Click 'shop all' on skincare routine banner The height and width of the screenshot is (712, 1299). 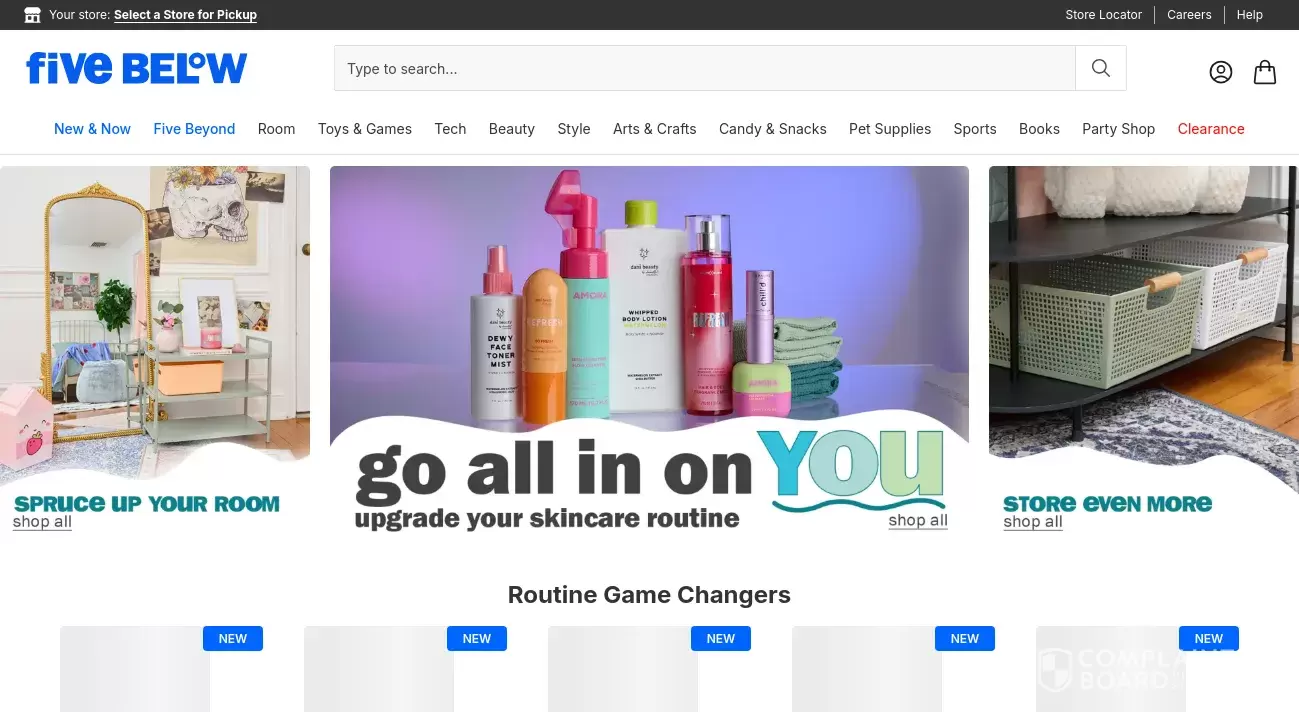(x=918, y=520)
